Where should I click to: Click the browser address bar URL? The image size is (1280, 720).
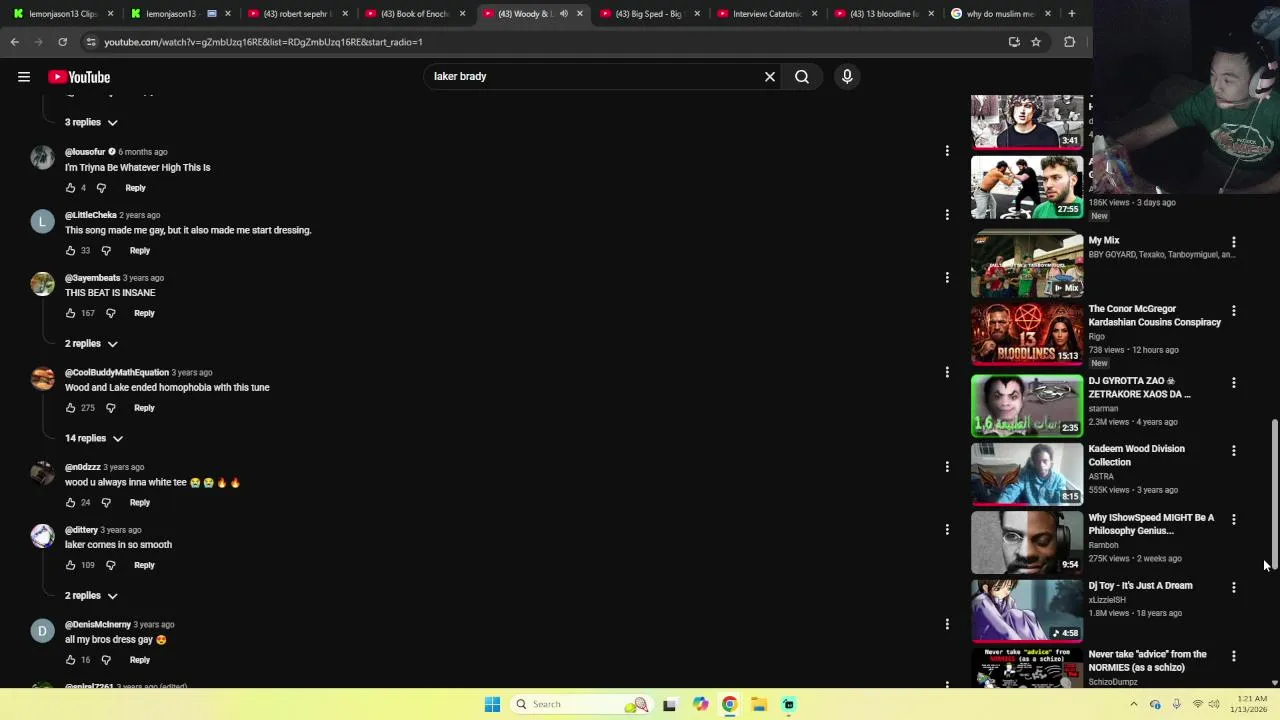coord(263,42)
